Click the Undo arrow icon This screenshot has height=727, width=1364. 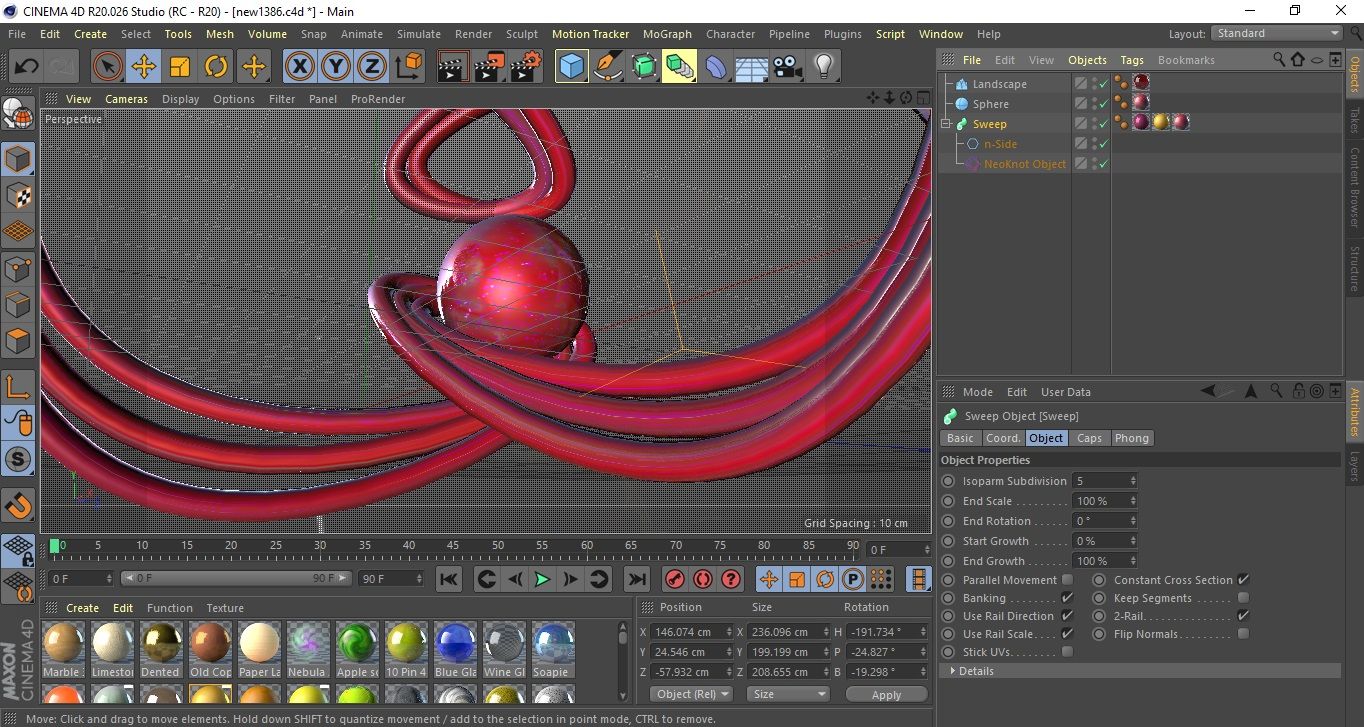(26, 67)
